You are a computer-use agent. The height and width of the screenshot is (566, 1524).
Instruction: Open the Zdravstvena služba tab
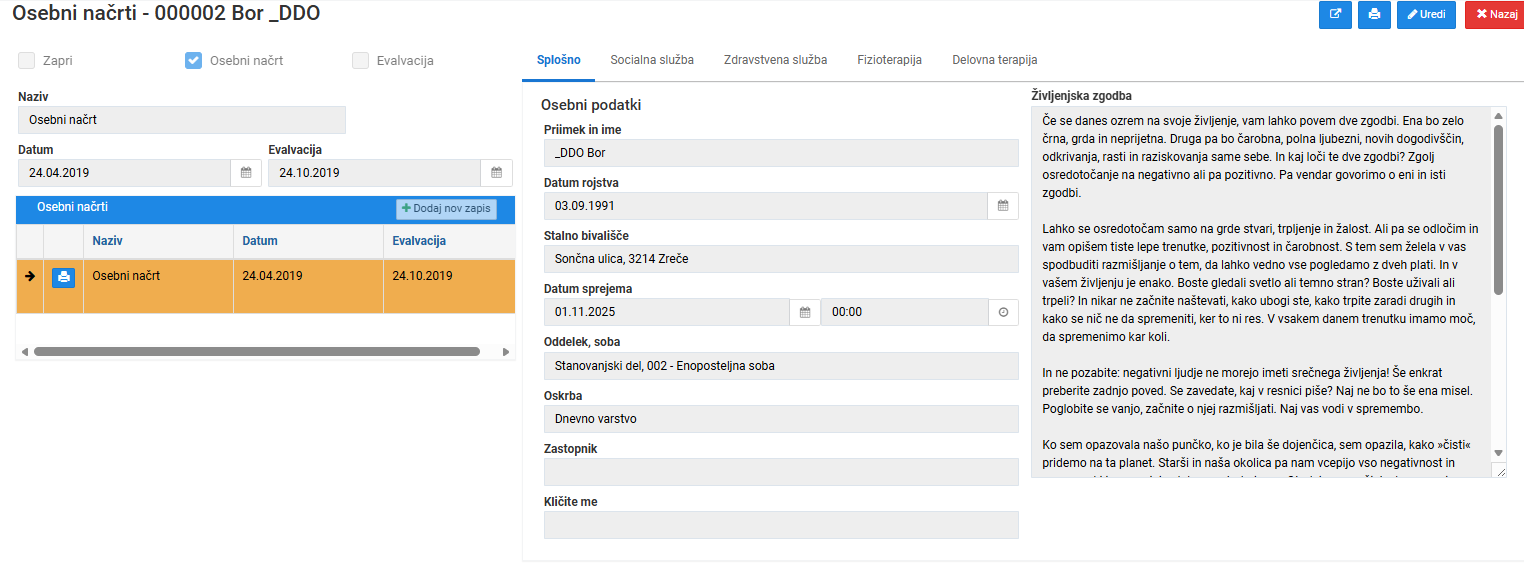point(775,60)
